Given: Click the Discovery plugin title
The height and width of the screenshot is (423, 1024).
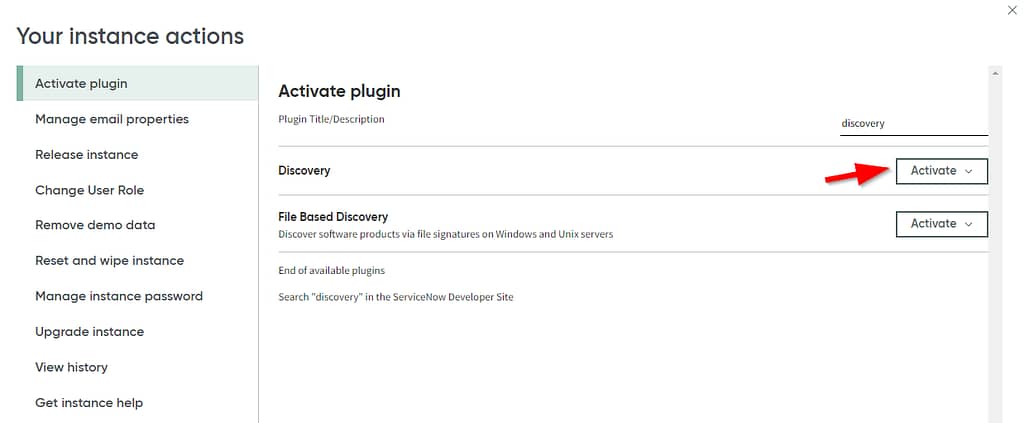Looking at the screenshot, I should 304,171.
